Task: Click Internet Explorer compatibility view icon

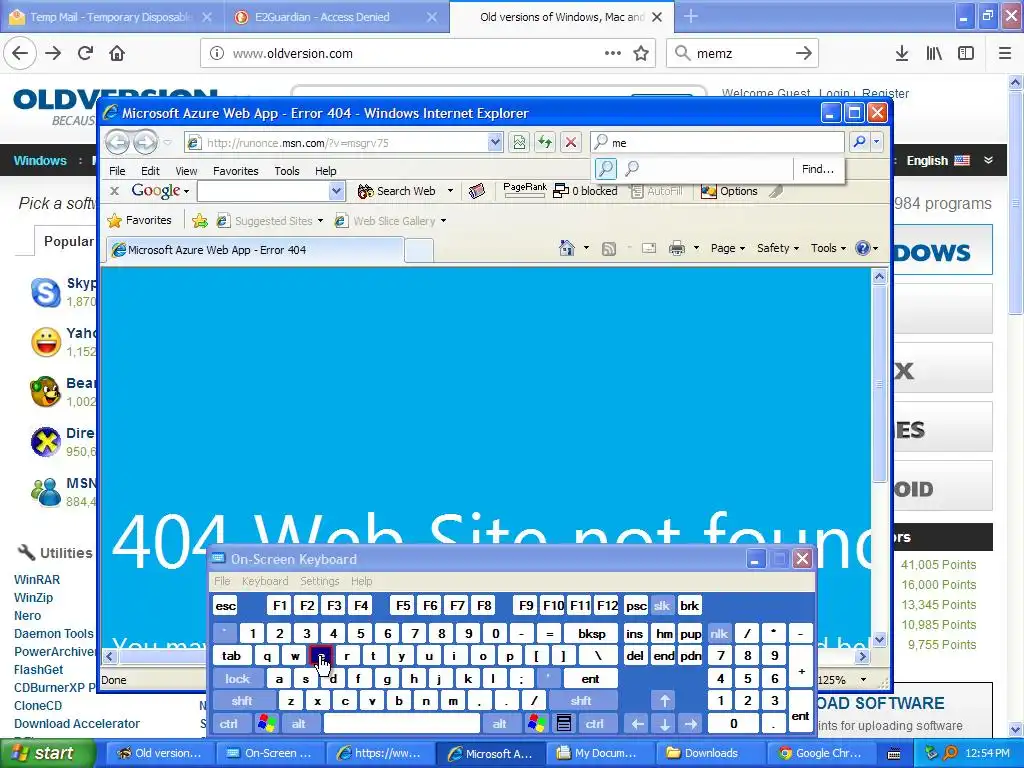Action: coord(519,142)
